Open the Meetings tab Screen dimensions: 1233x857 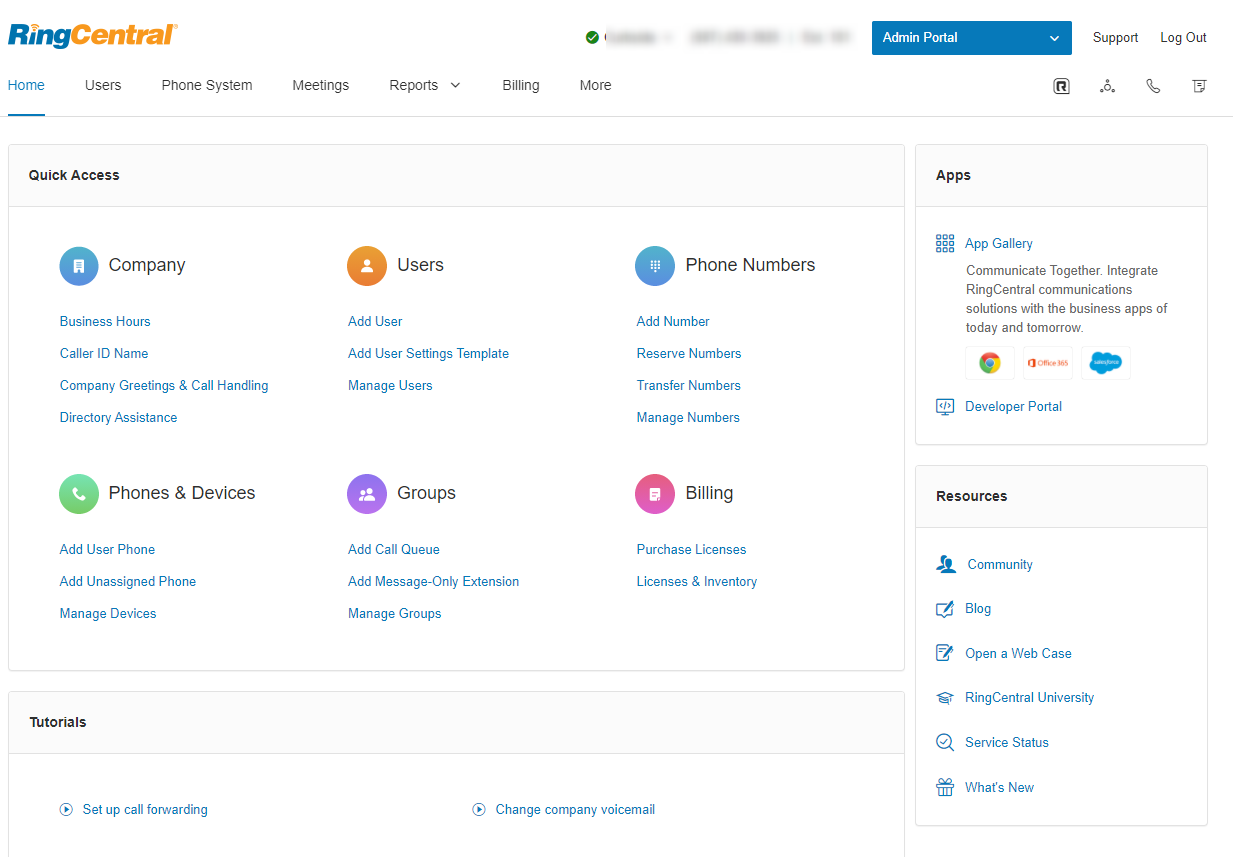[321, 85]
